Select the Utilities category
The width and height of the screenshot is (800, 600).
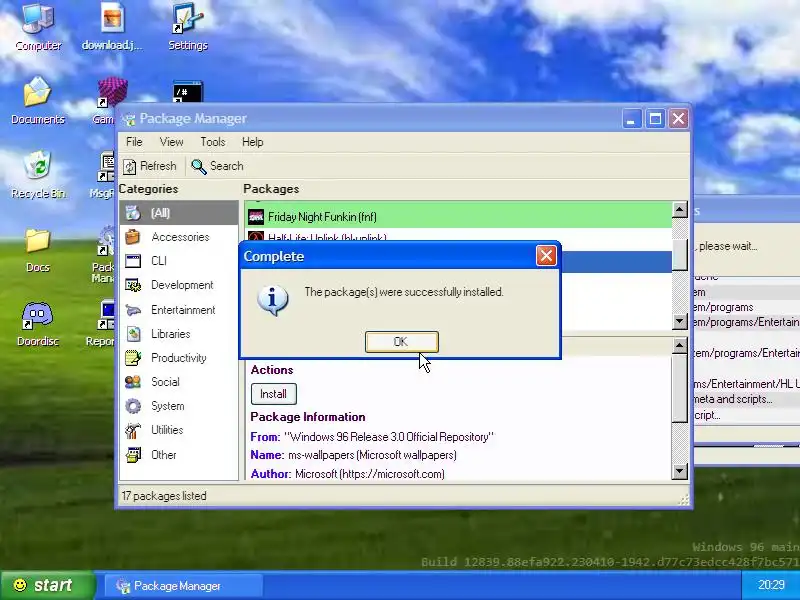click(179, 430)
